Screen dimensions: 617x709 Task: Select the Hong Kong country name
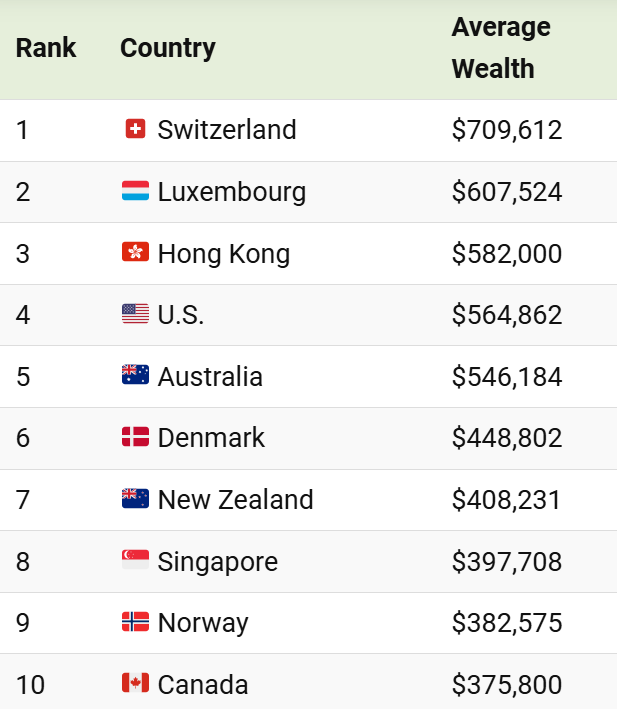tap(224, 254)
